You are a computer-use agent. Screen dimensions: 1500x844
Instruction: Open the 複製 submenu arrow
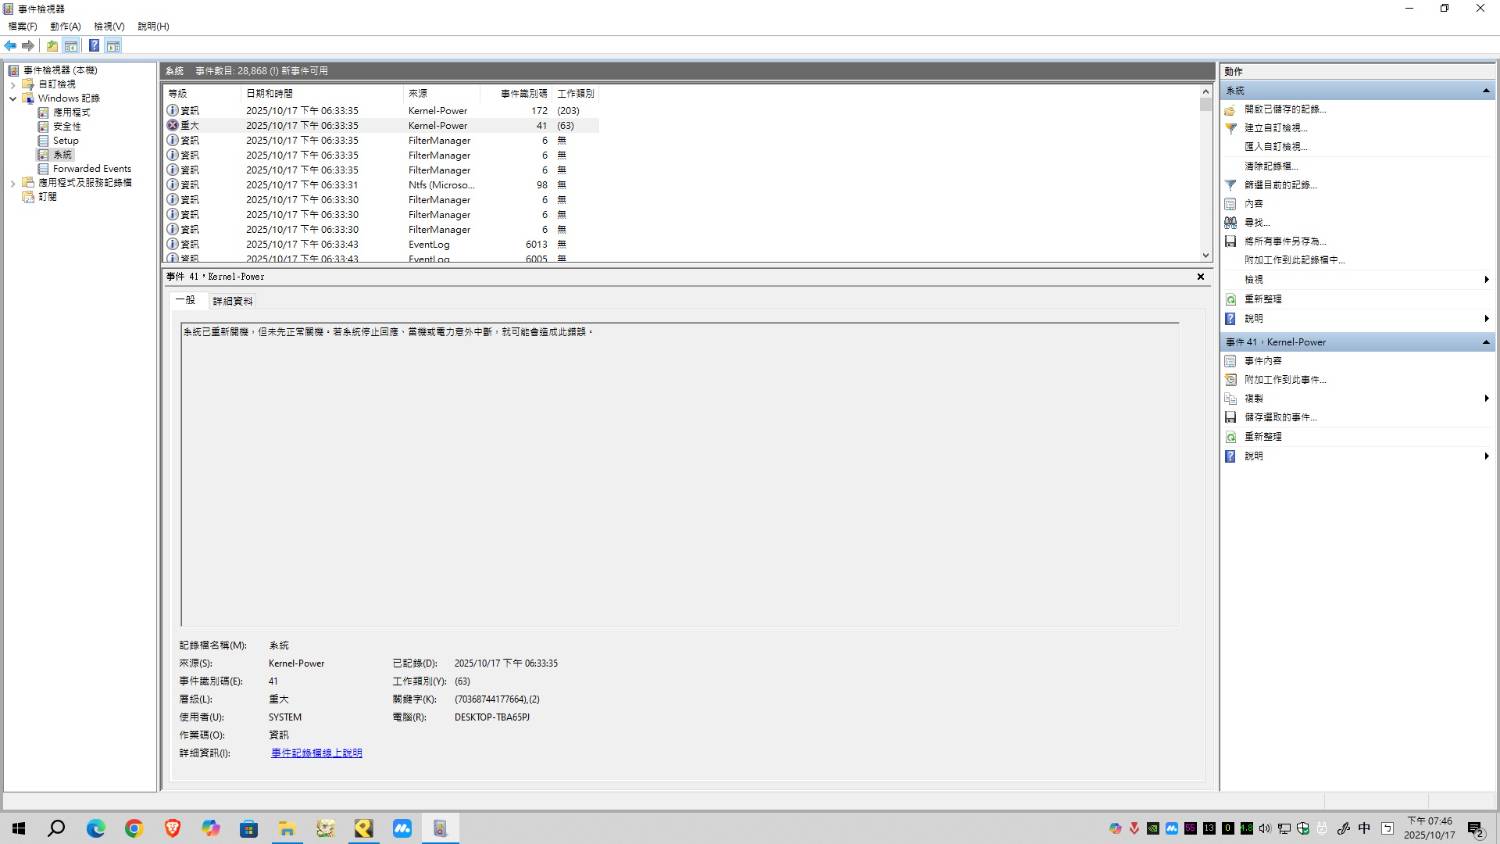click(x=1486, y=398)
